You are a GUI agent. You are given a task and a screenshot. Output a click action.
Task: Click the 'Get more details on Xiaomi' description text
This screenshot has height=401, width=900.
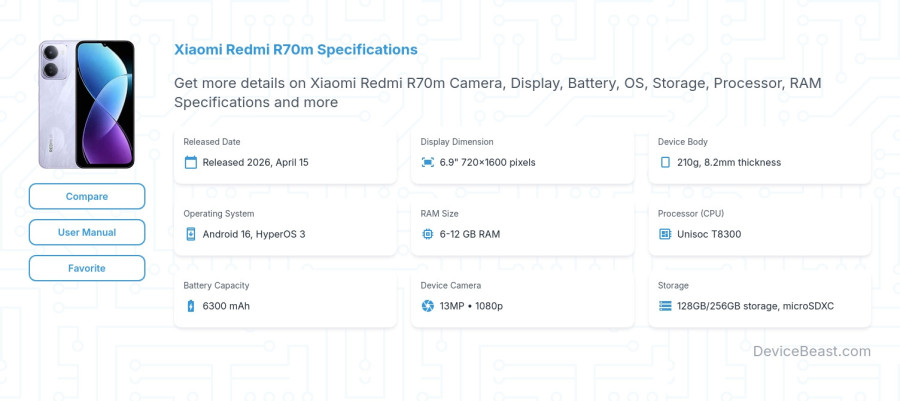pos(498,92)
